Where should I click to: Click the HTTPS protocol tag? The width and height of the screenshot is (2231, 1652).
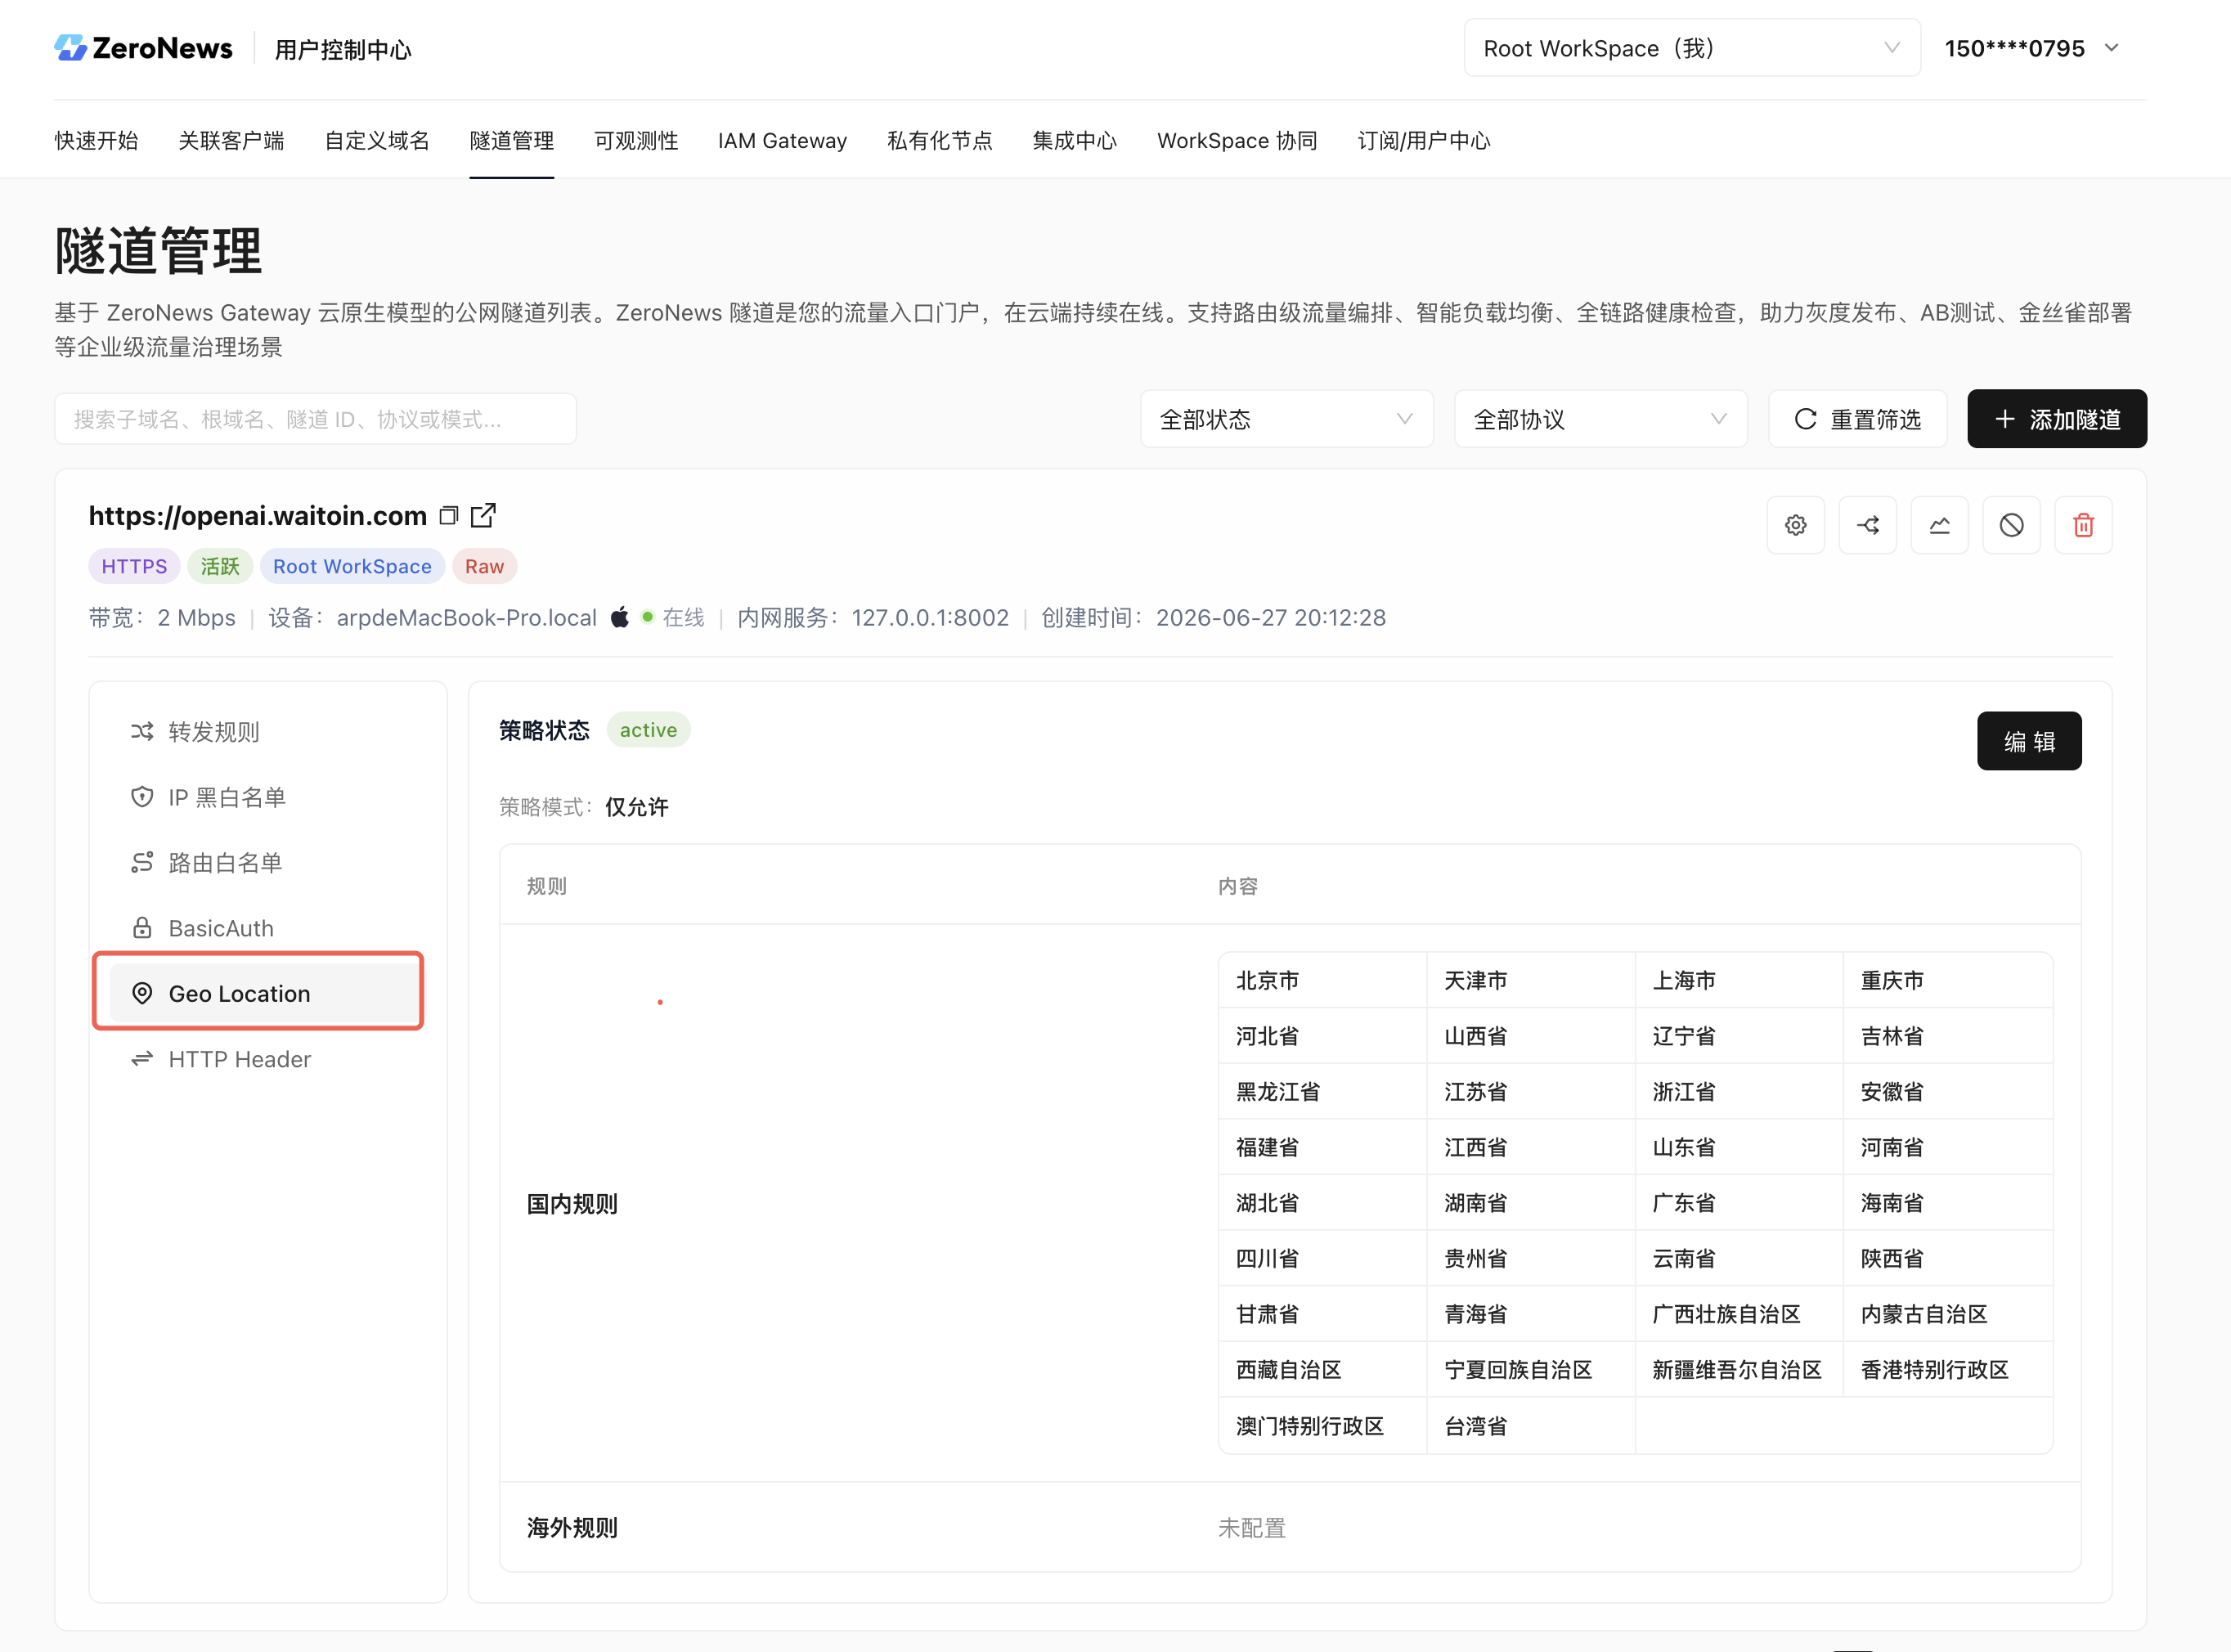tap(134, 566)
